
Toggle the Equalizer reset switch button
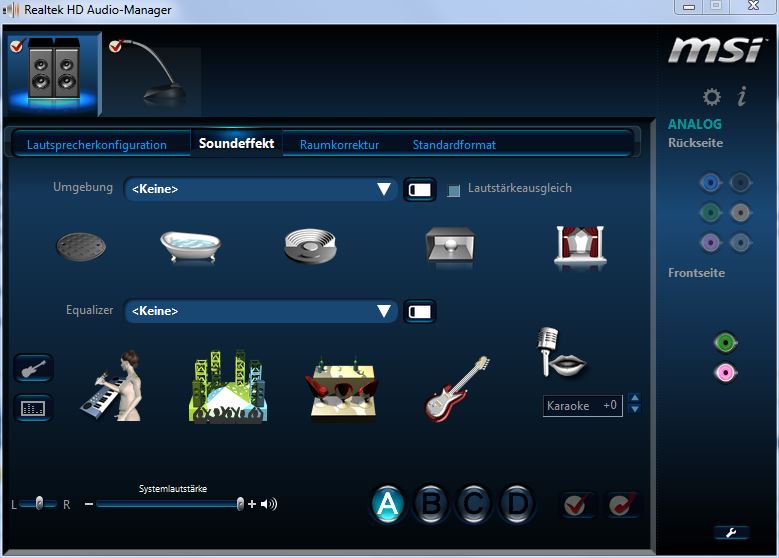pyautogui.click(x=420, y=312)
